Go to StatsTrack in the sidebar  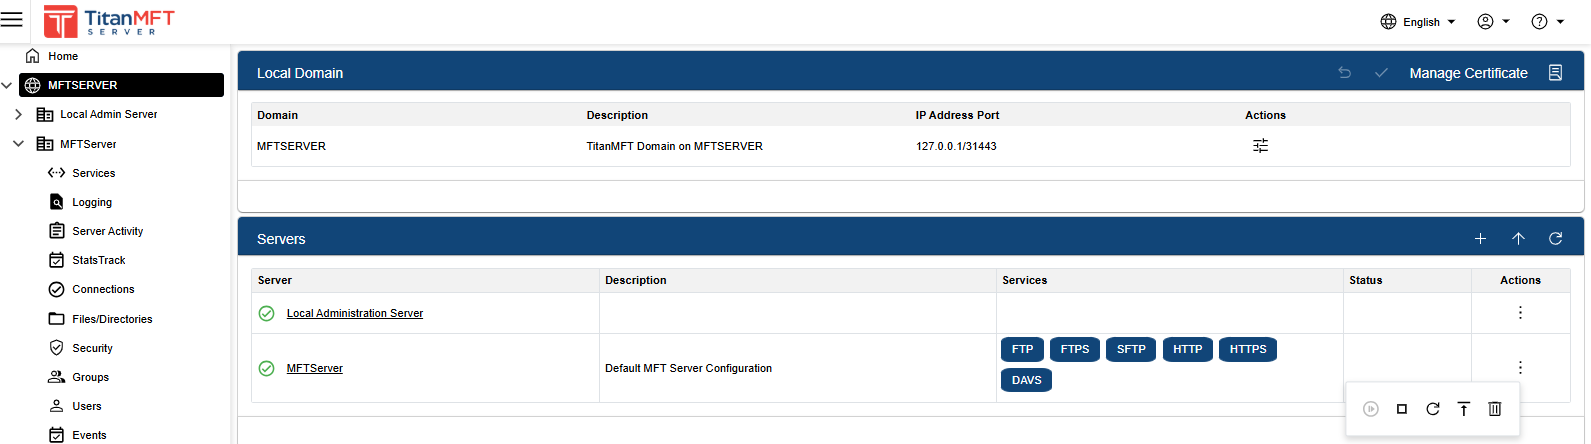click(98, 260)
